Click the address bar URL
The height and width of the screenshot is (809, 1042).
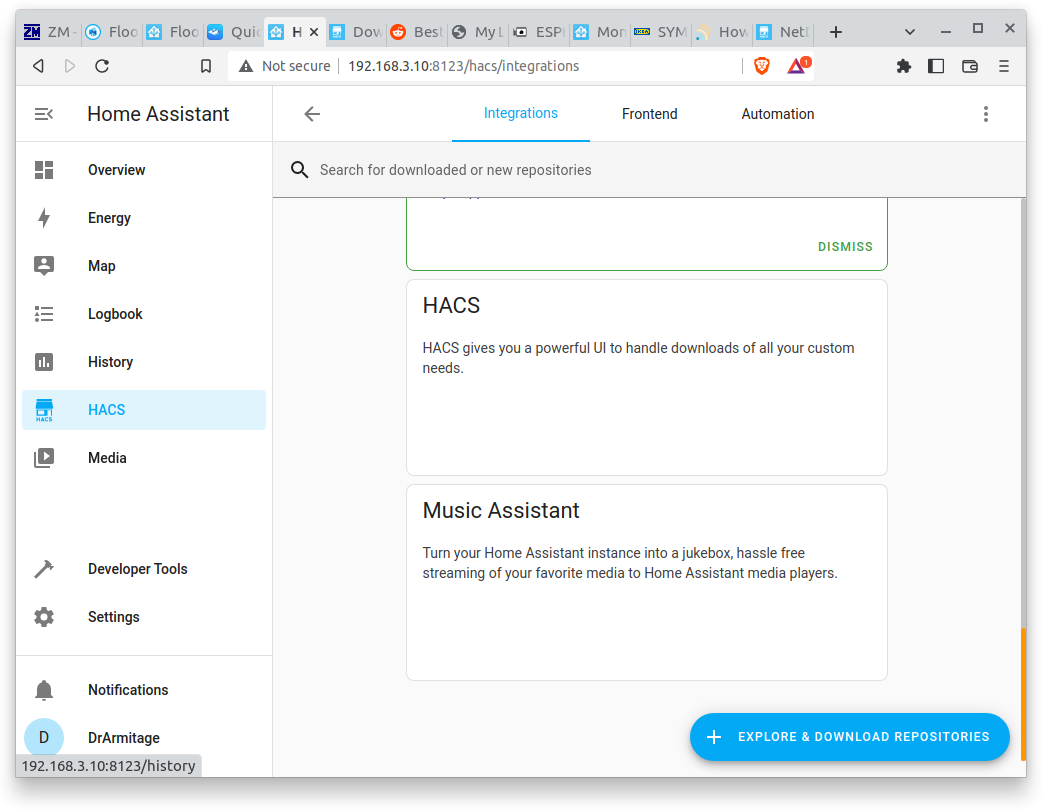pyautogui.click(x=463, y=66)
